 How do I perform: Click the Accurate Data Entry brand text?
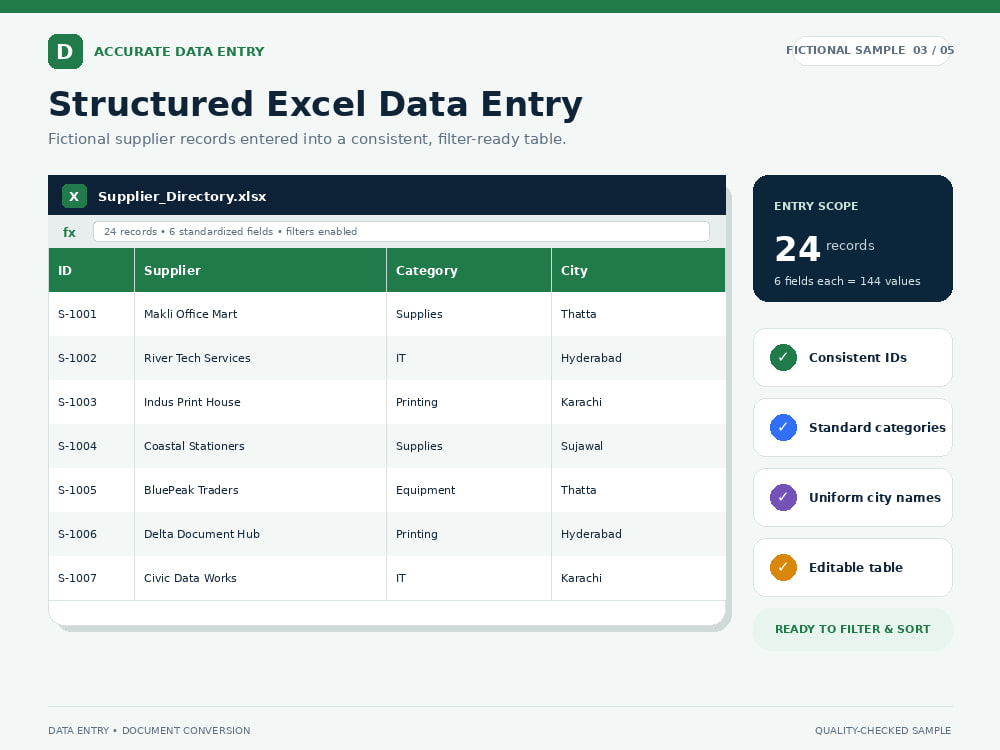point(179,52)
